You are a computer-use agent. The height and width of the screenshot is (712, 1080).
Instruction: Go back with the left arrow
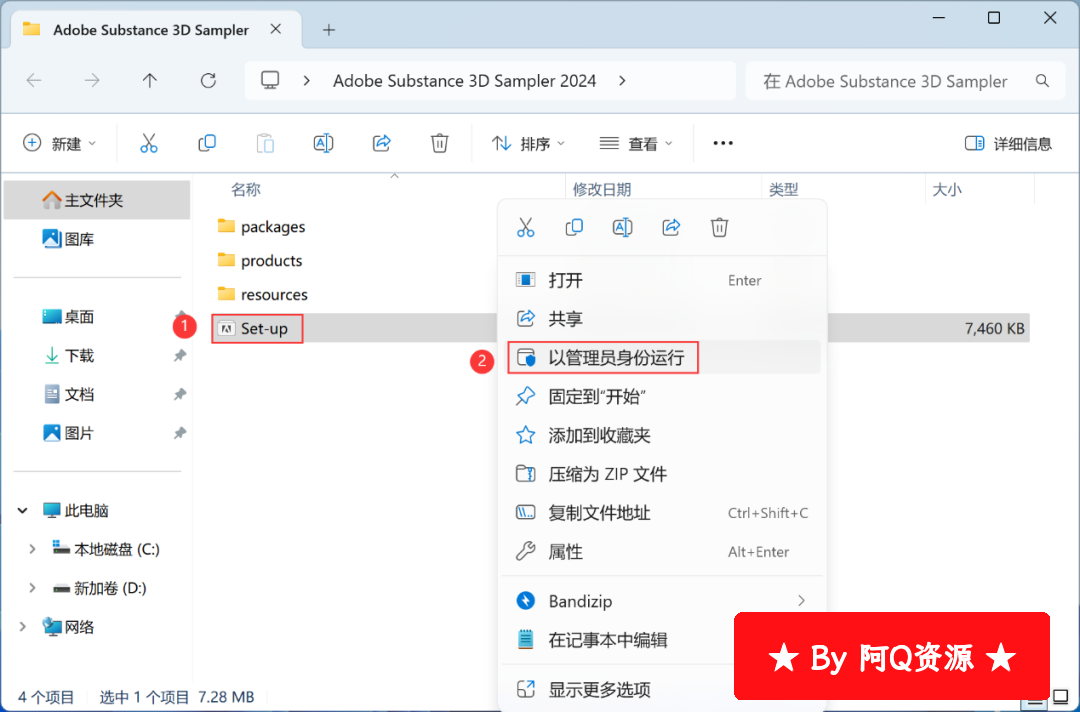point(34,81)
